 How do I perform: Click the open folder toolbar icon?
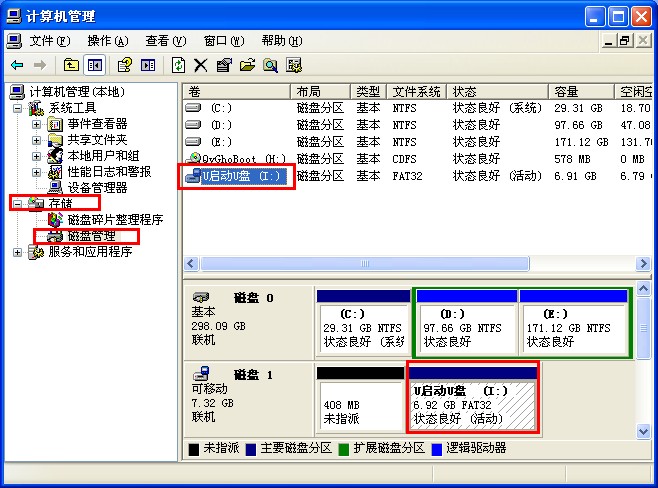tap(247, 65)
